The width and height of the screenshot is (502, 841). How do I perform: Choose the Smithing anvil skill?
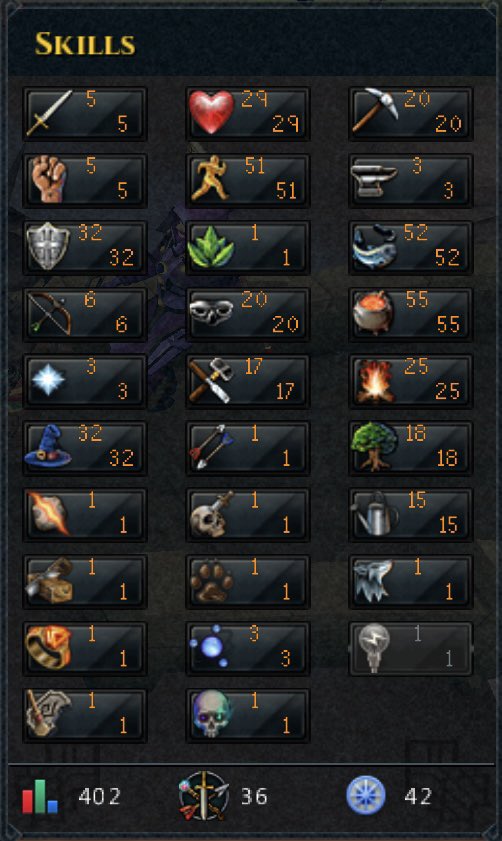click(411, 180)
